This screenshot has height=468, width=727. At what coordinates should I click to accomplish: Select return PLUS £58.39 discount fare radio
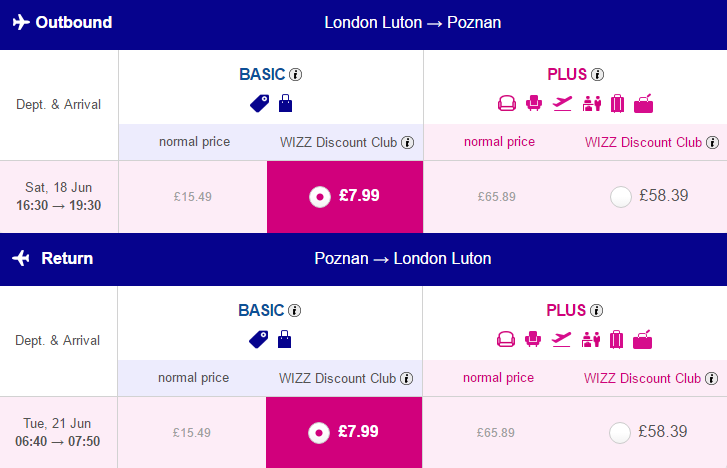620,433
